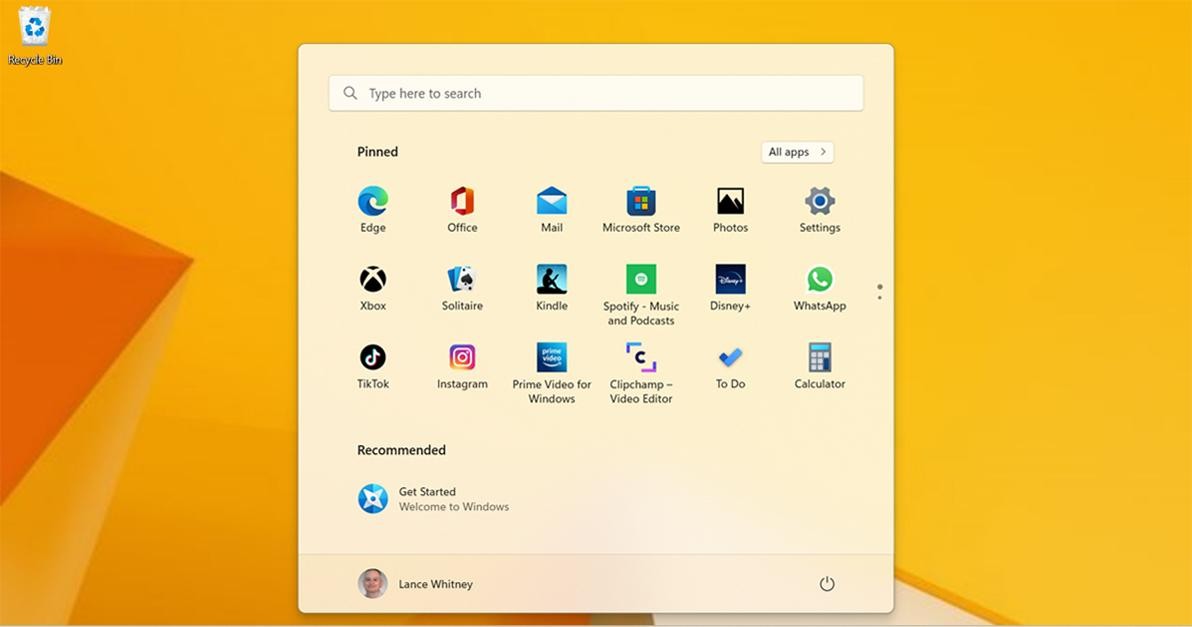Launch the Calculator app
The height and width of the screenshot is (627, 1192).
(x=820, y=366)
